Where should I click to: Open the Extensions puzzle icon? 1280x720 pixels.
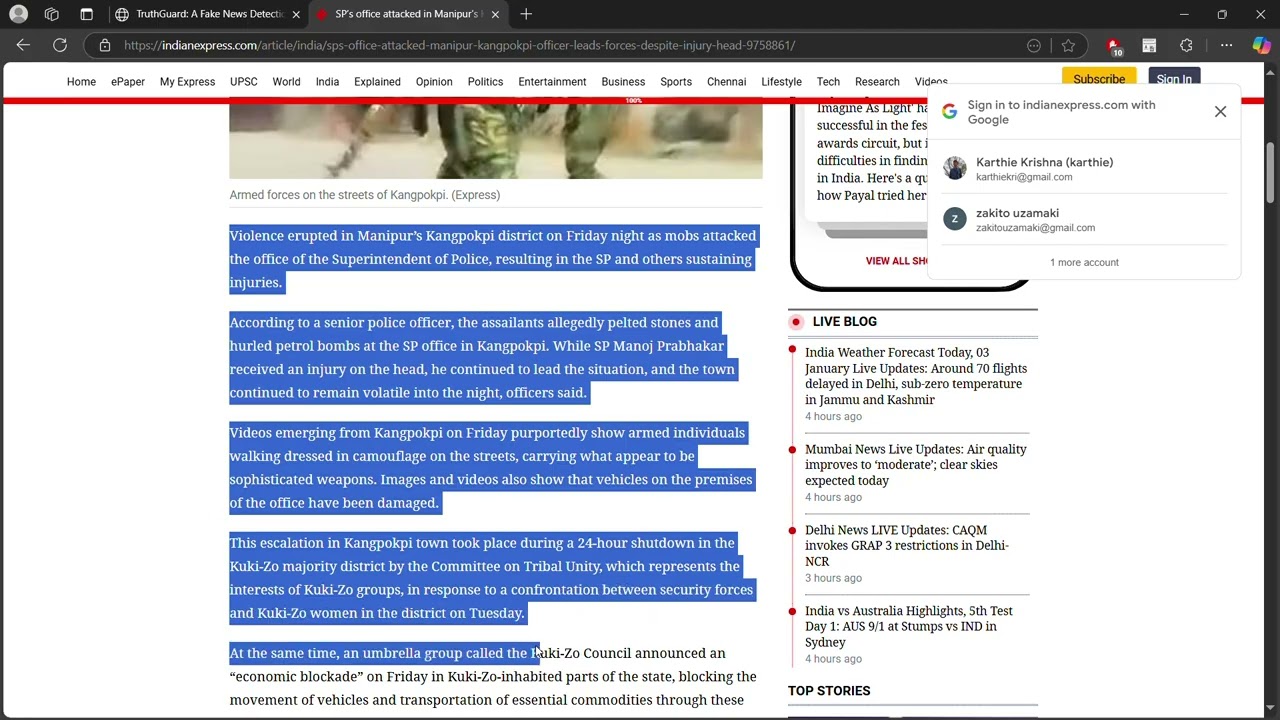(x=1186, y=45)
